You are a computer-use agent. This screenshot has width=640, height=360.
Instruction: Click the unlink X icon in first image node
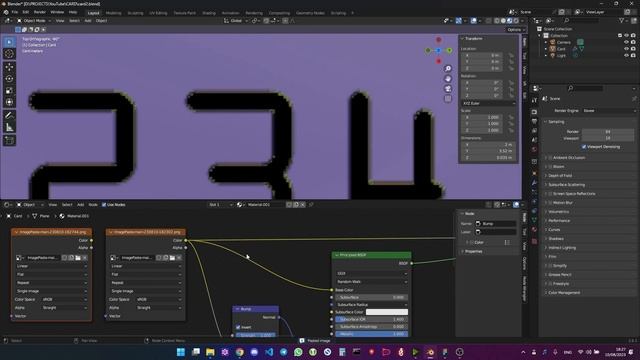(x=84, y=258)
